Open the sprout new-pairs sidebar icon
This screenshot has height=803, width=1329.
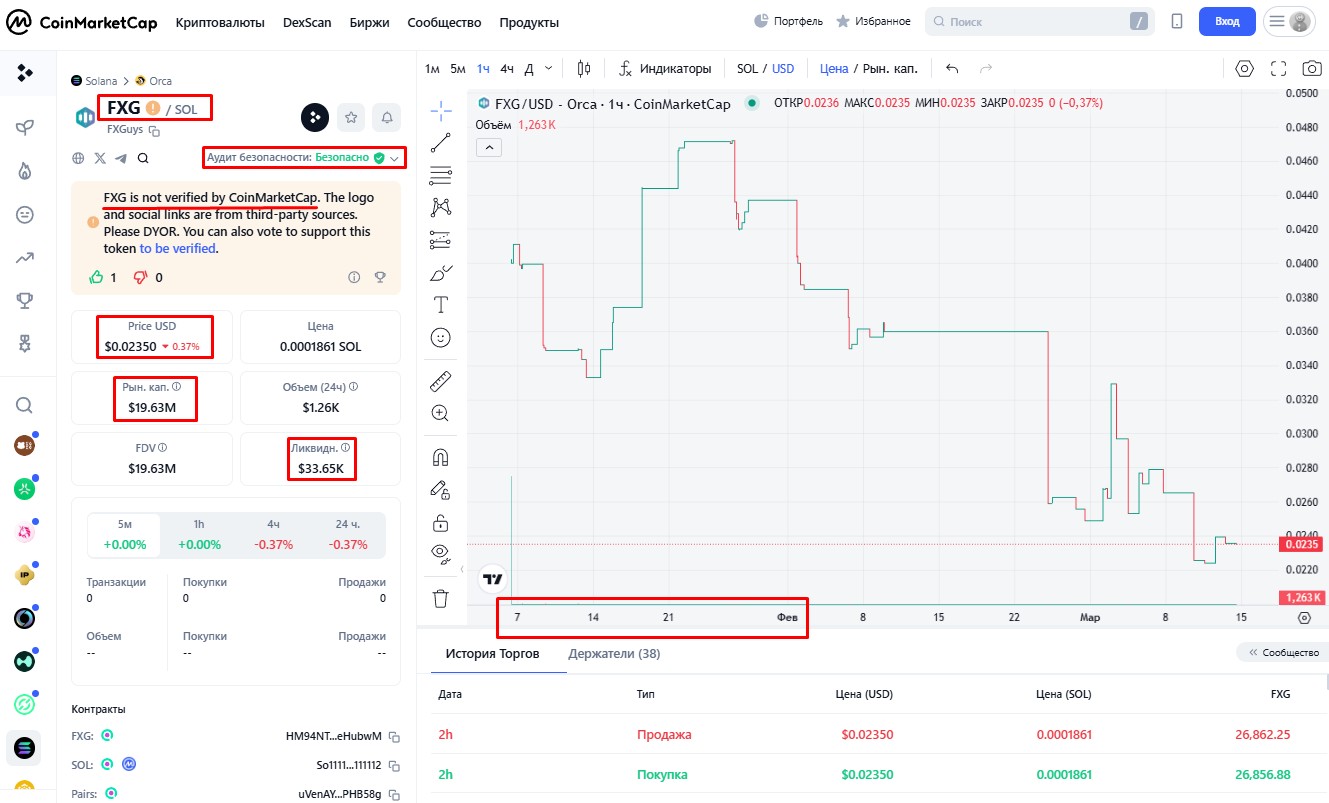coord(25,127)
